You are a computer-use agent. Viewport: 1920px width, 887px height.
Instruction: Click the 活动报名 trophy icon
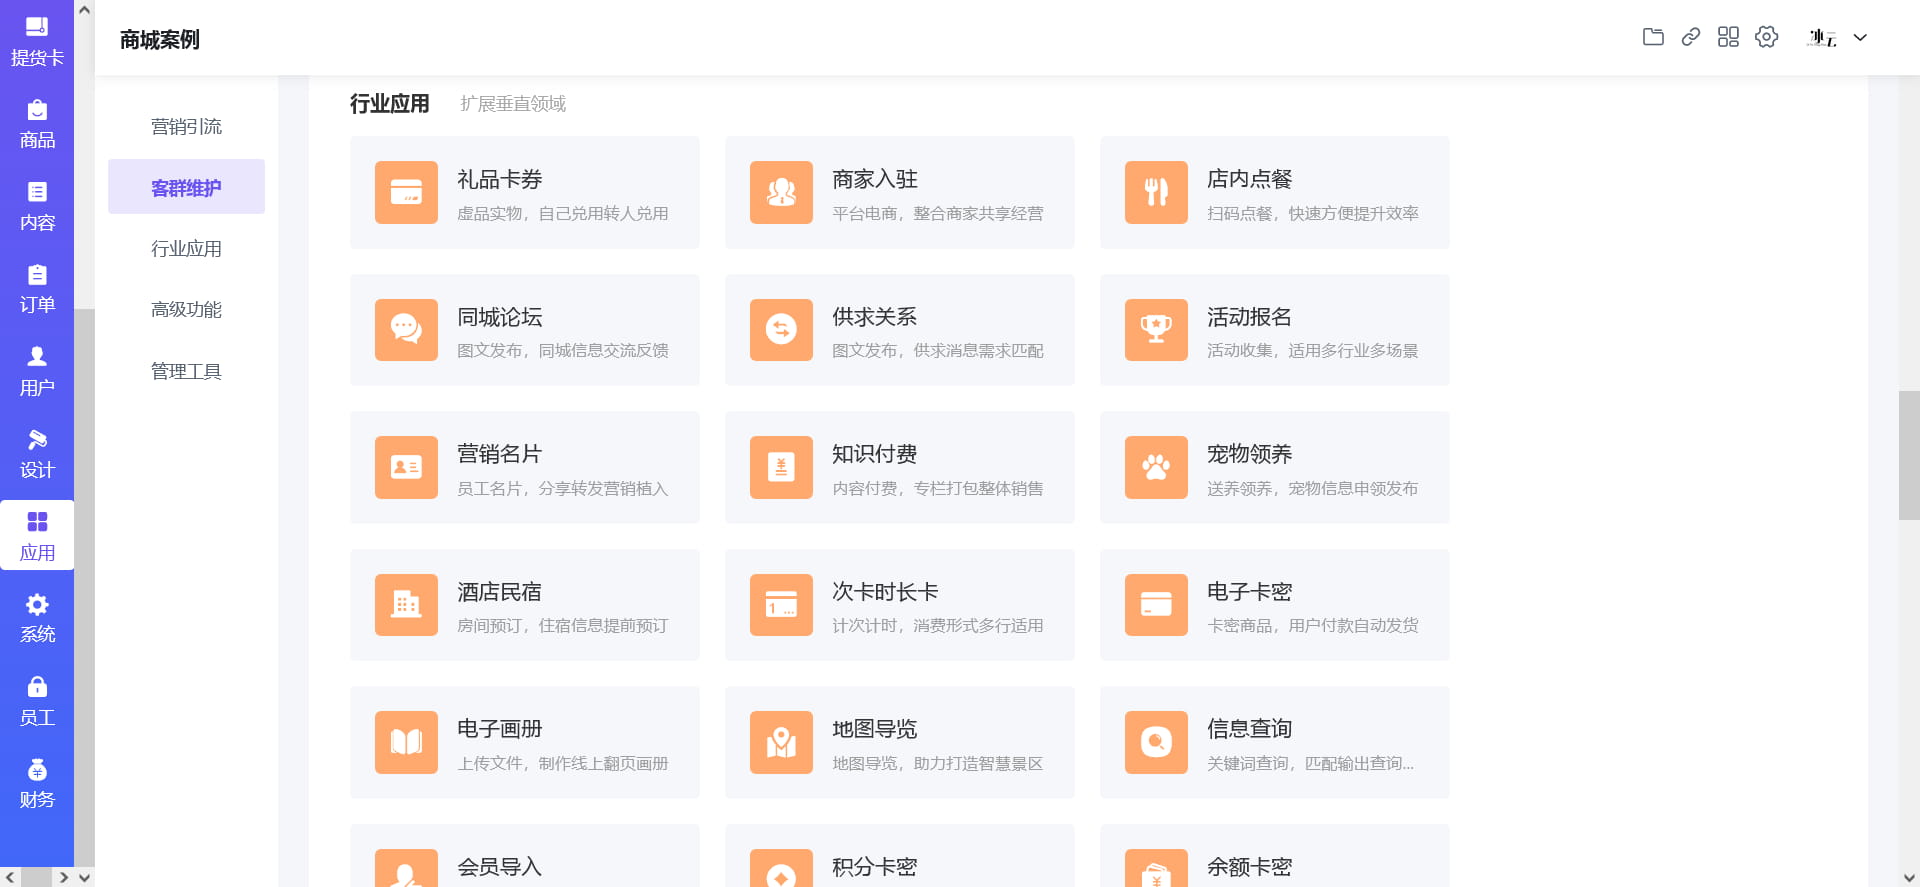[1156, 329]
